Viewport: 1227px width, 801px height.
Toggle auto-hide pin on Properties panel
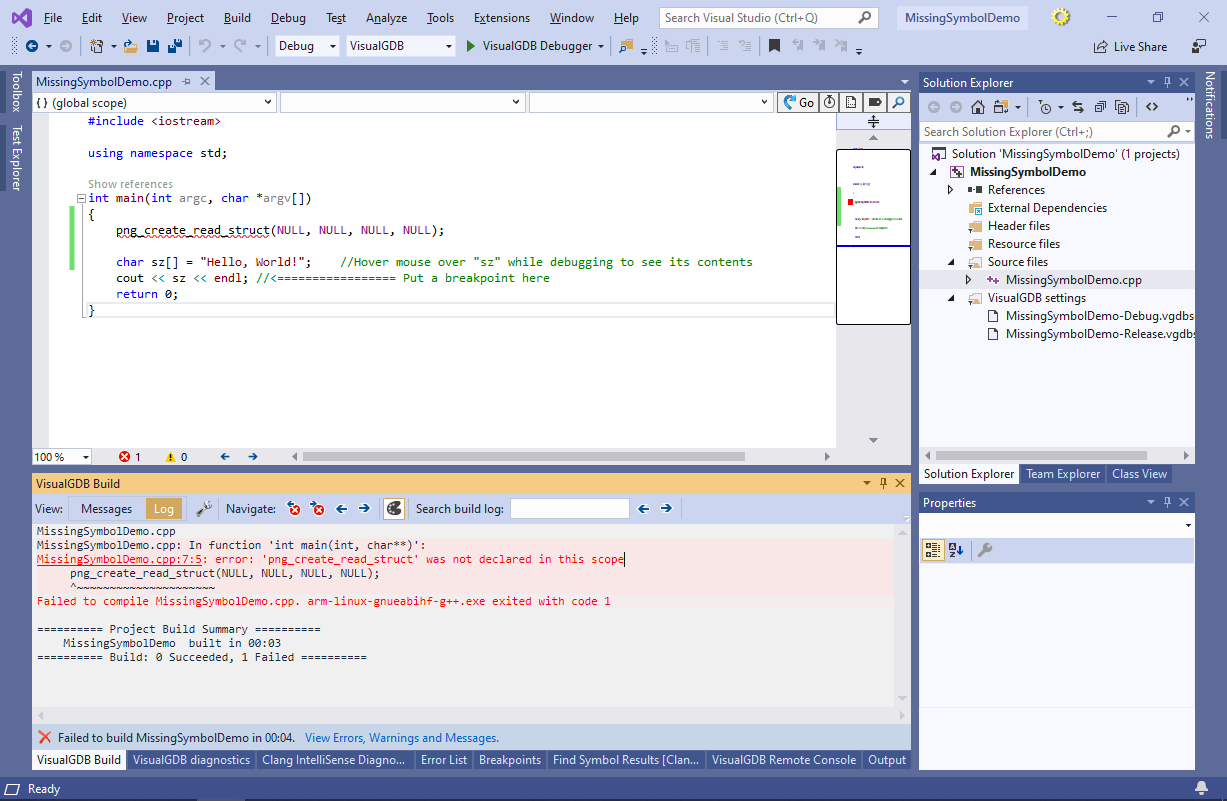click(1166, 502)
